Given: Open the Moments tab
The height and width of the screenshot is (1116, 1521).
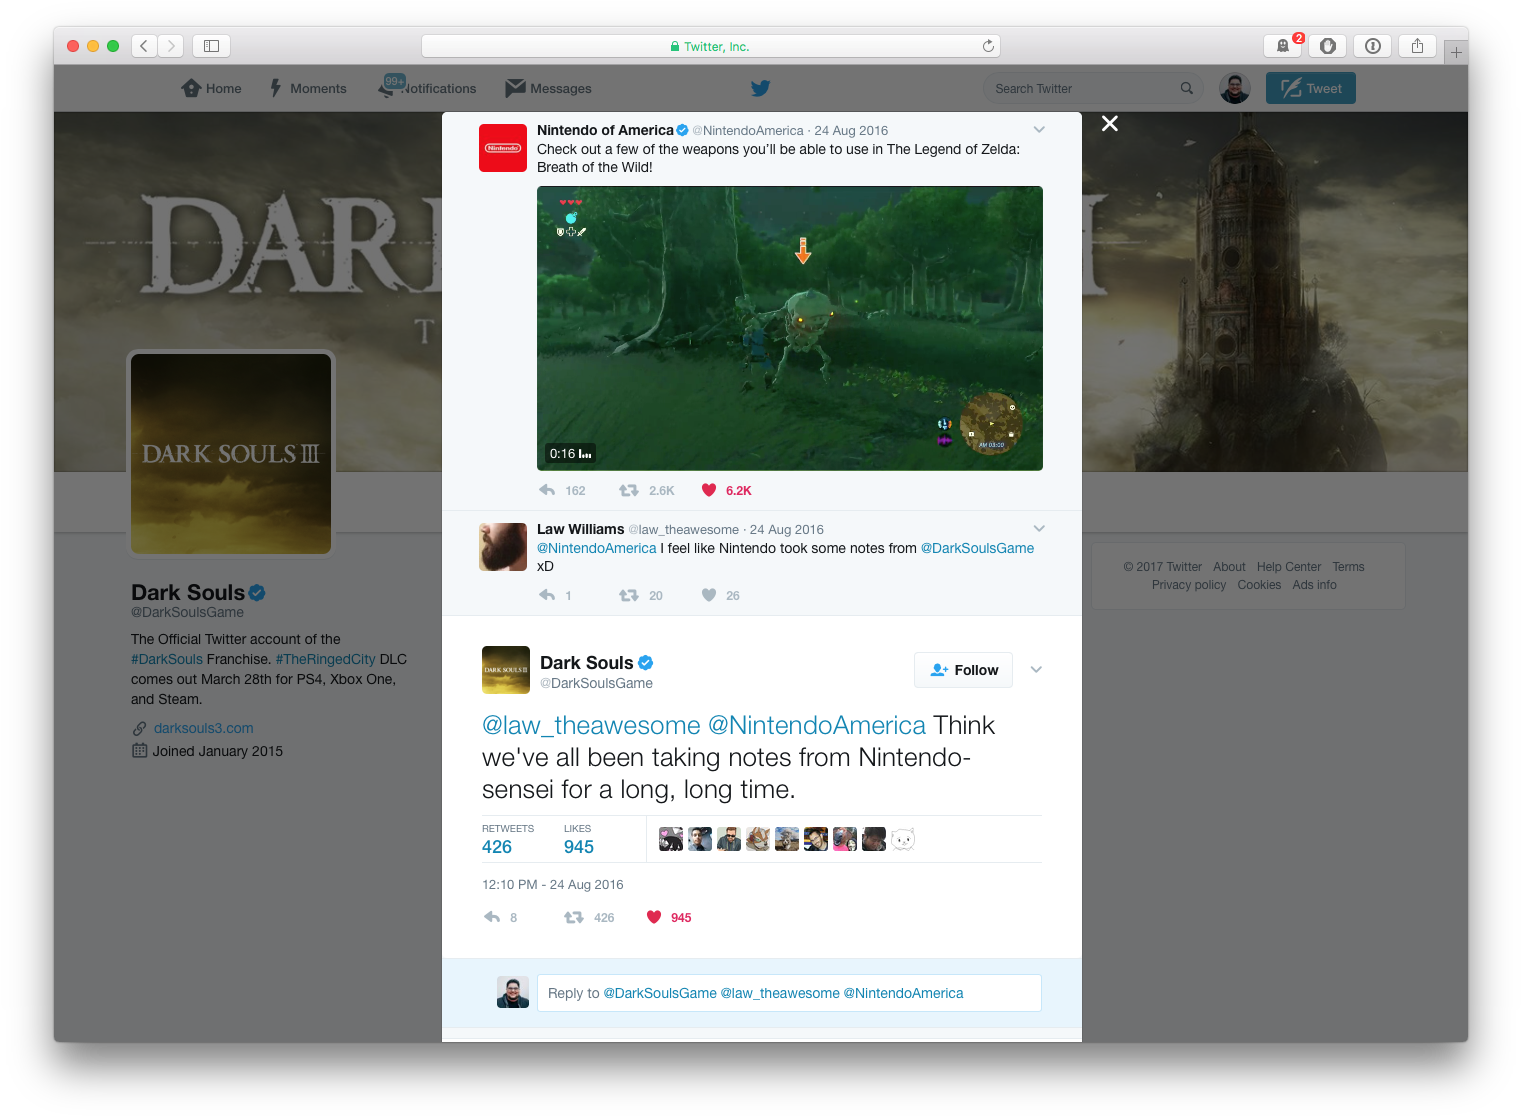Looking at the screenshot, I should click(308, 88).
